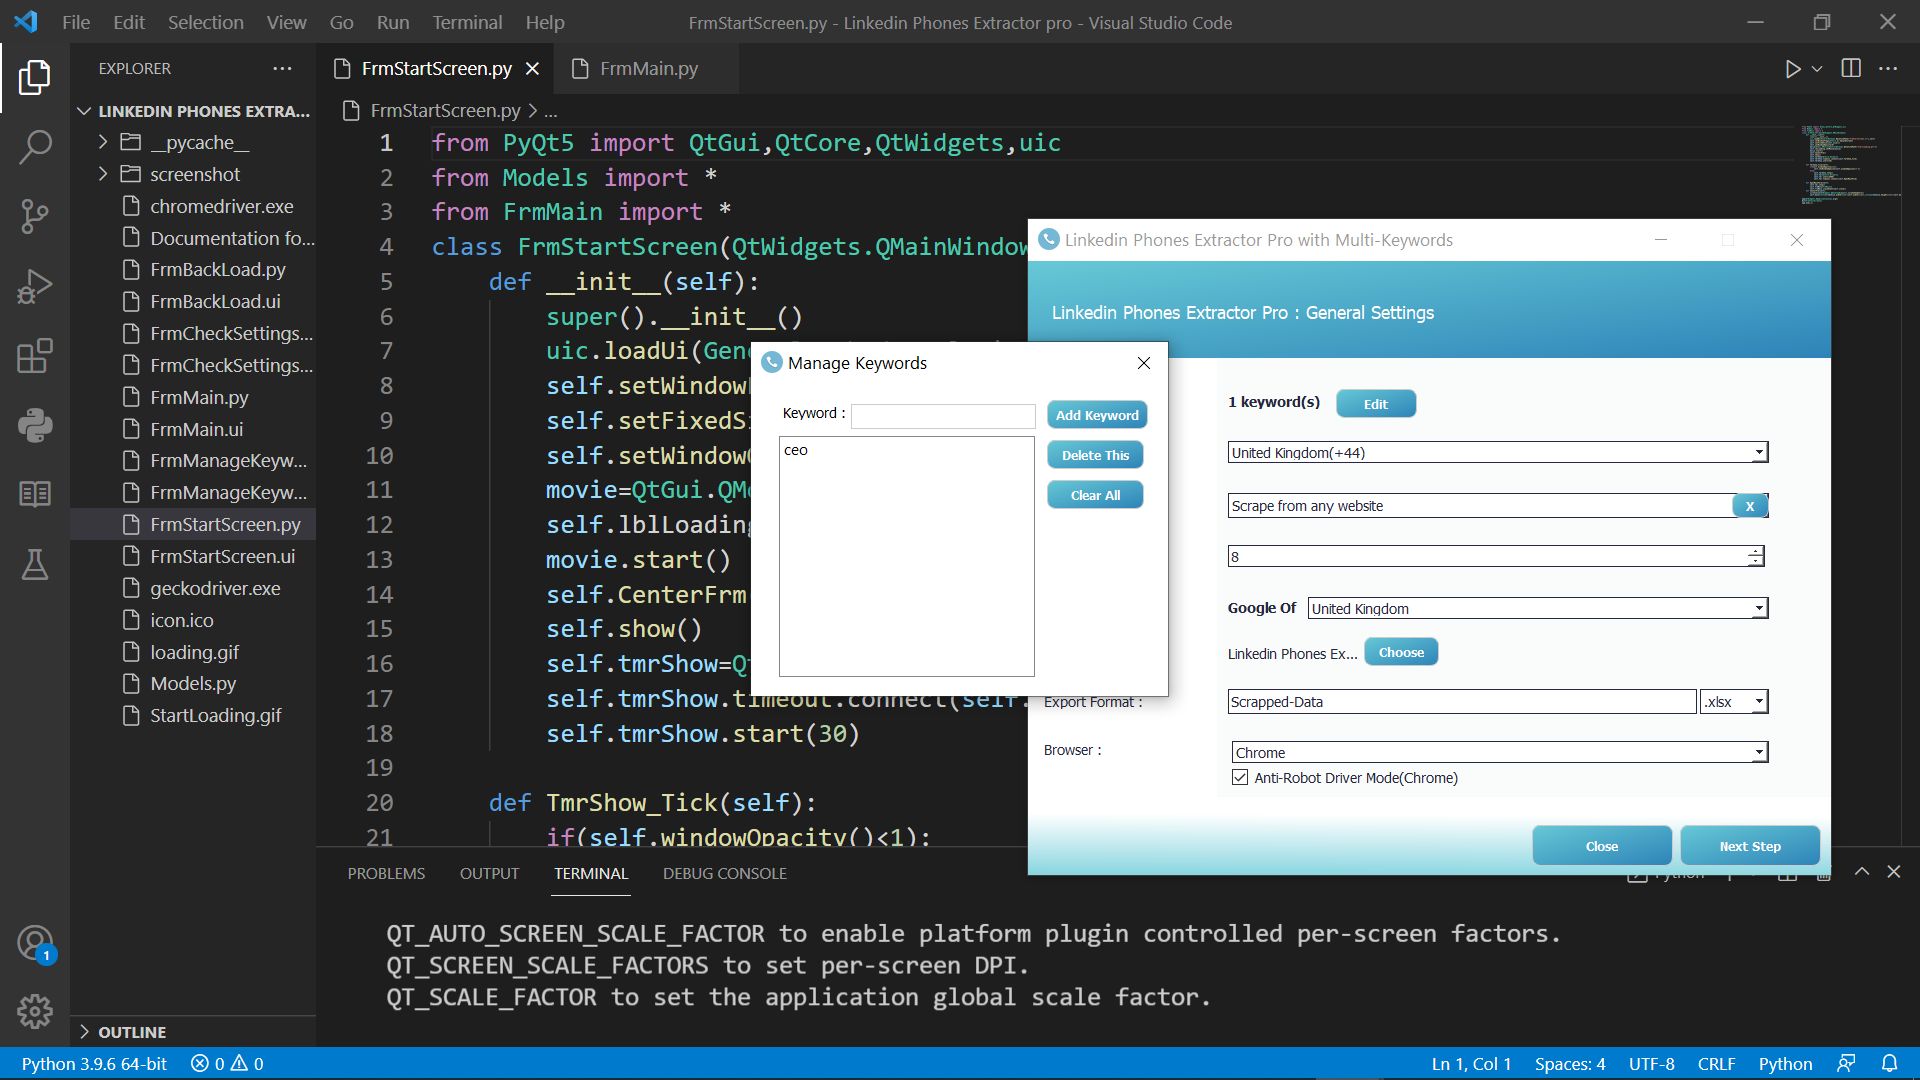1920x1080 pixels.
Task: Click the Add Keyword button
Action: coord(1097,415)
